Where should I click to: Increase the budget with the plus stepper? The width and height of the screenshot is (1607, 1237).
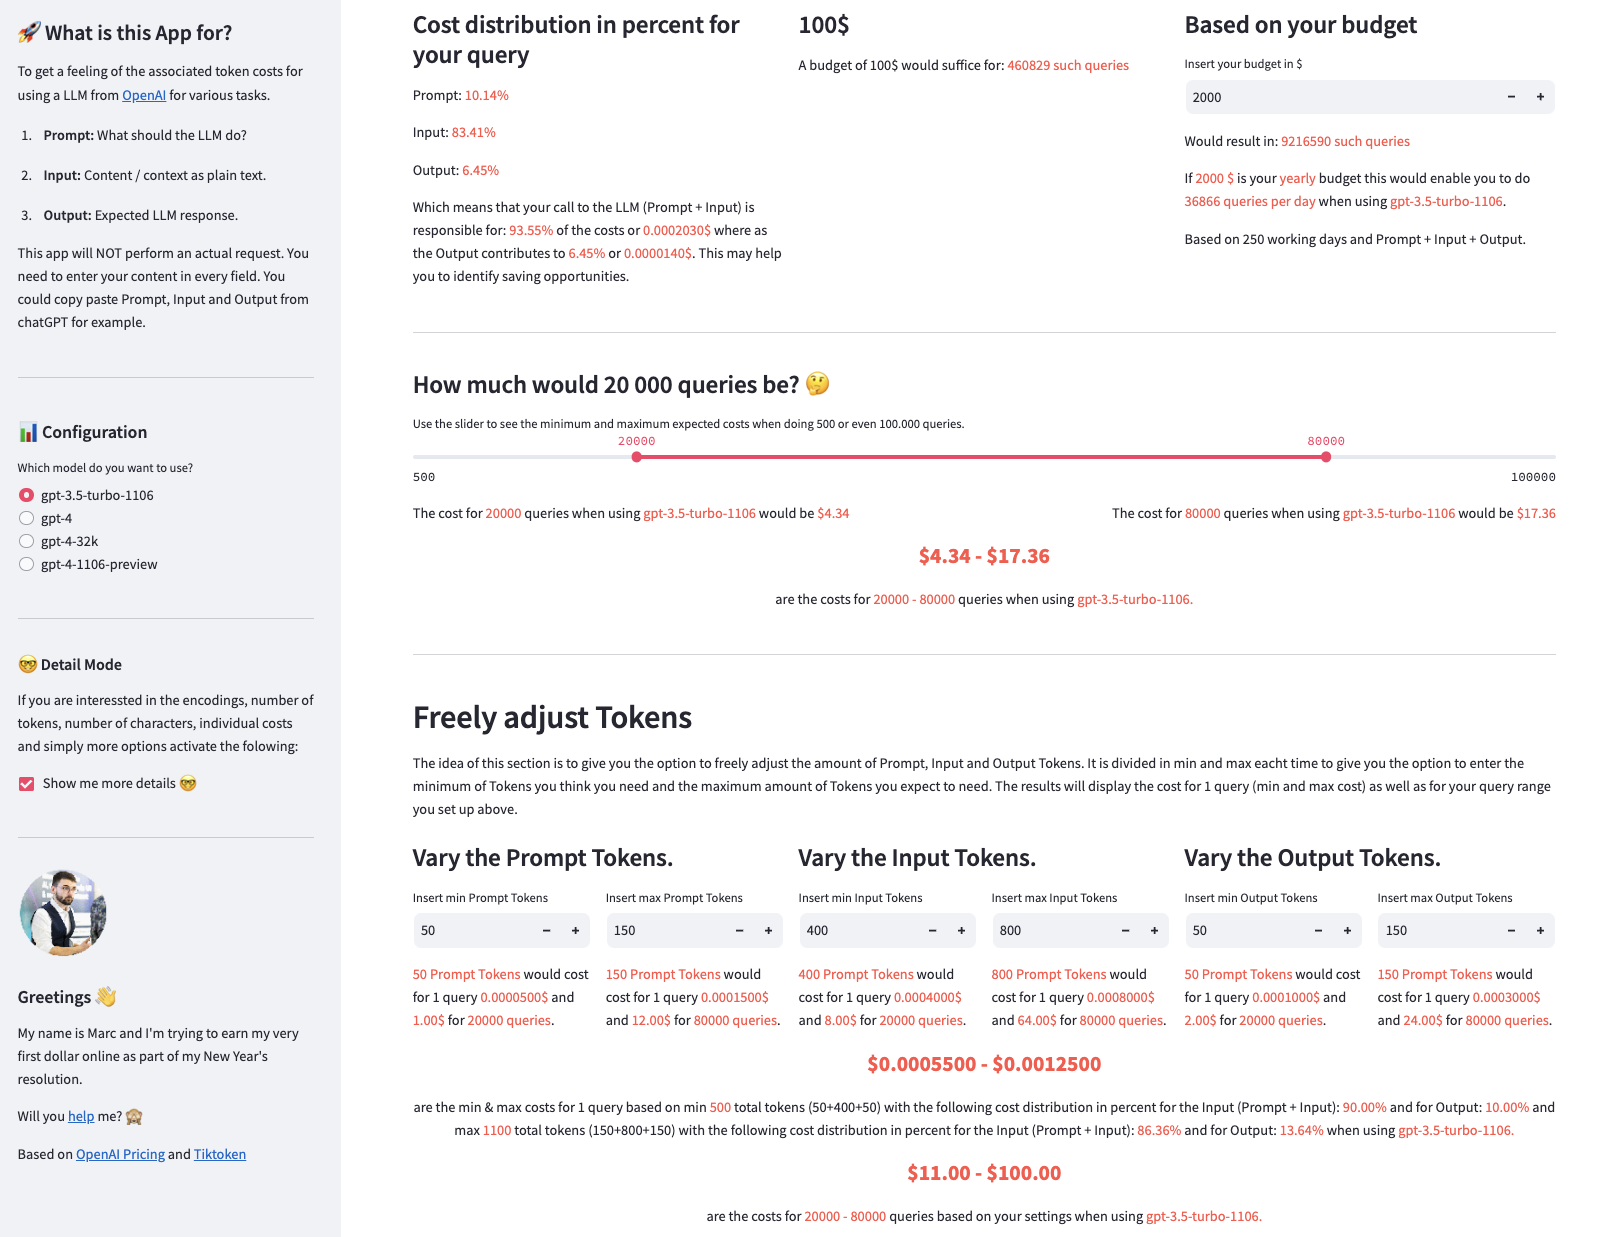[1540, 97]
